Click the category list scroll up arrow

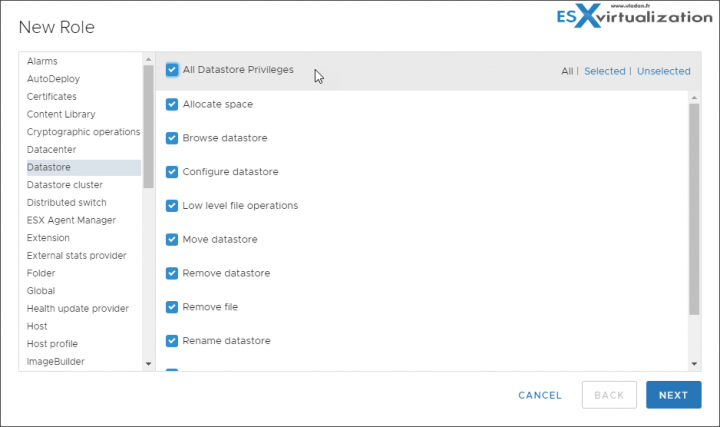pyautogui.click(x=148, y=59)
